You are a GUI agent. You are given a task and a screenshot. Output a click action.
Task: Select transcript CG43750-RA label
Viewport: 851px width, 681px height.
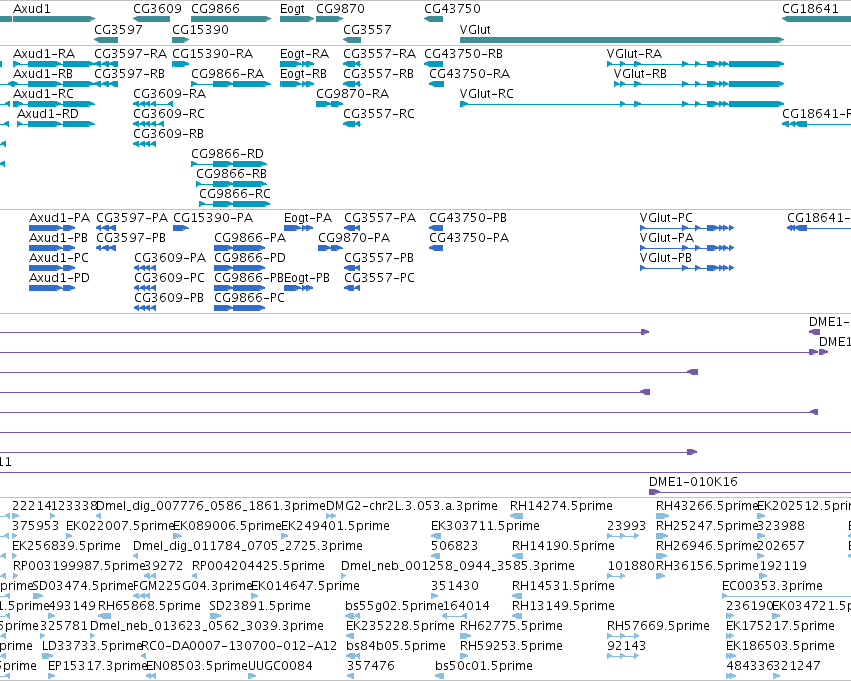[469, 74]
